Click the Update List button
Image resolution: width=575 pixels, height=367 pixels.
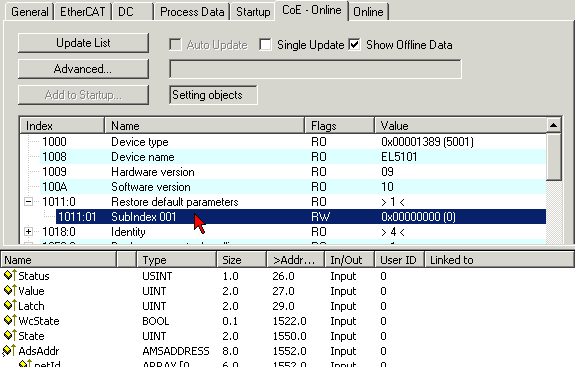click(83, 43)
